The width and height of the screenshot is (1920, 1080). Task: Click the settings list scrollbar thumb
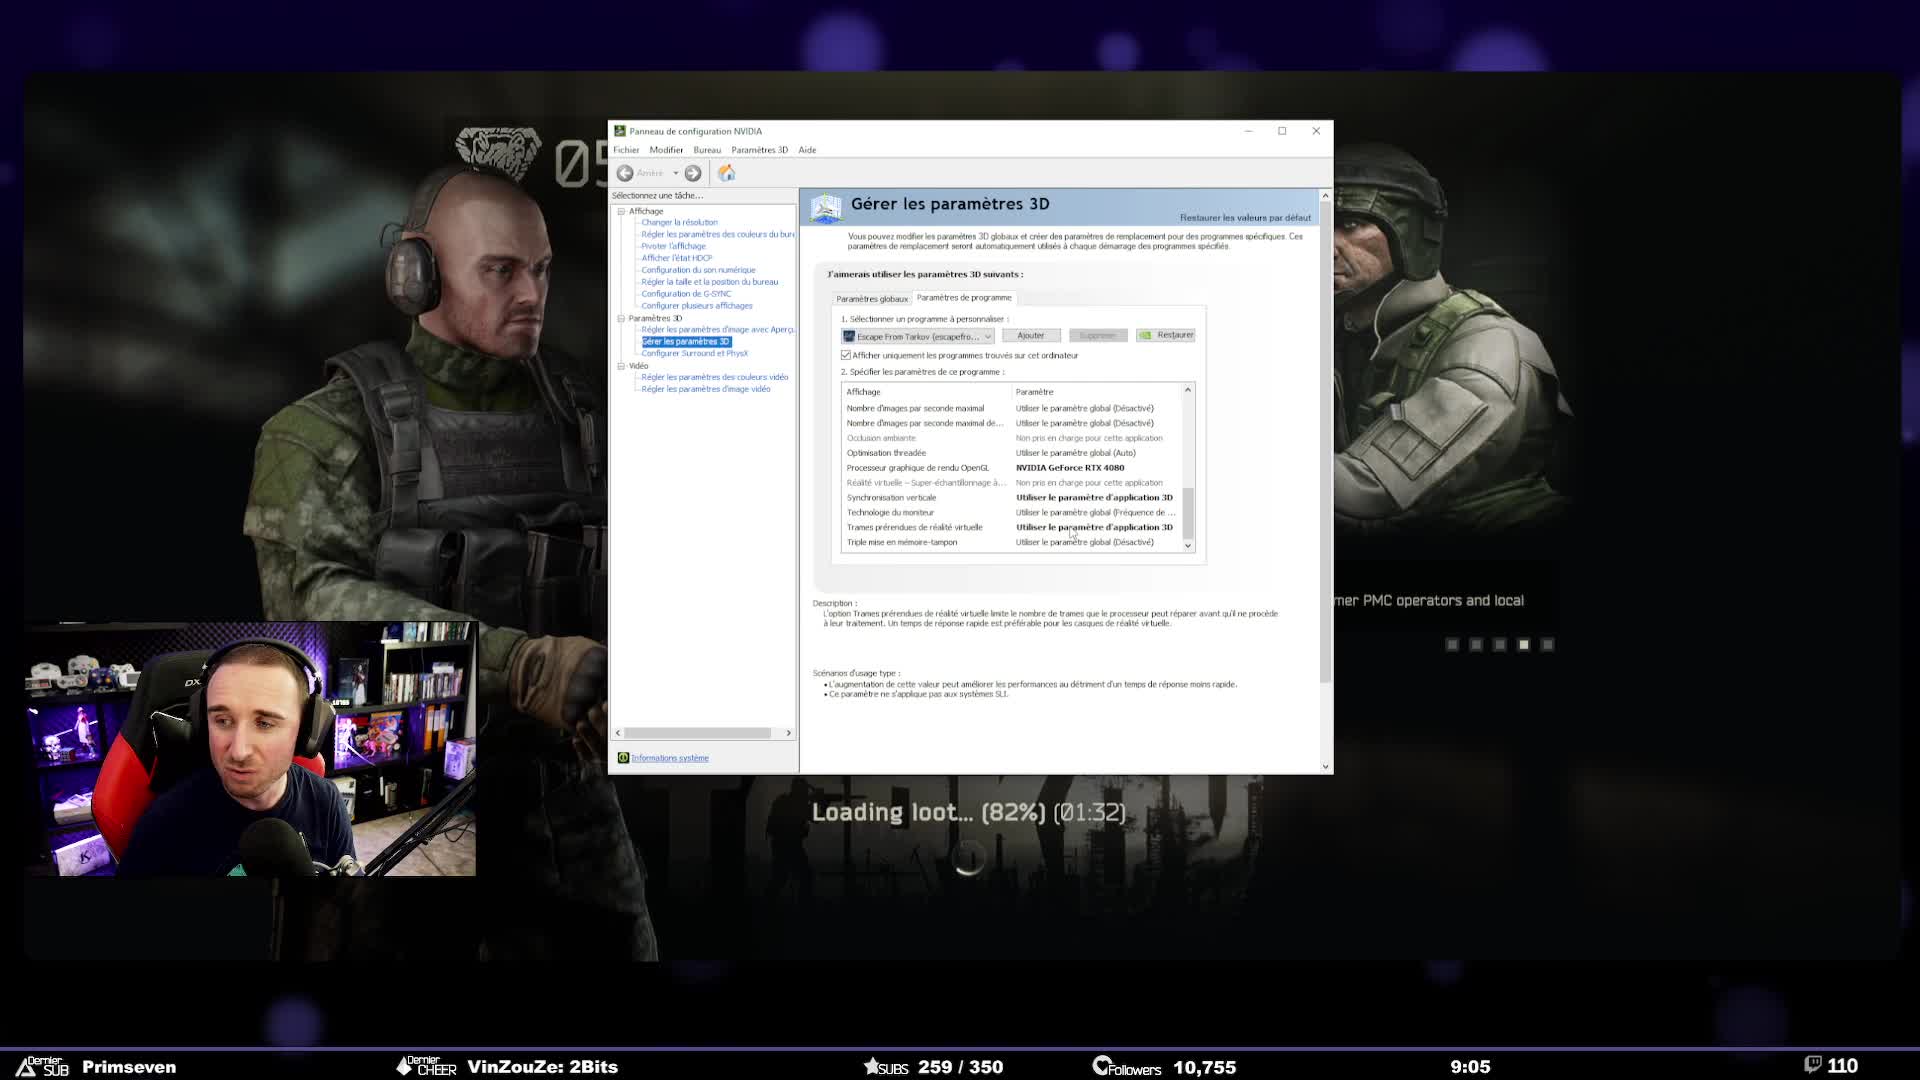[1188, 512]
